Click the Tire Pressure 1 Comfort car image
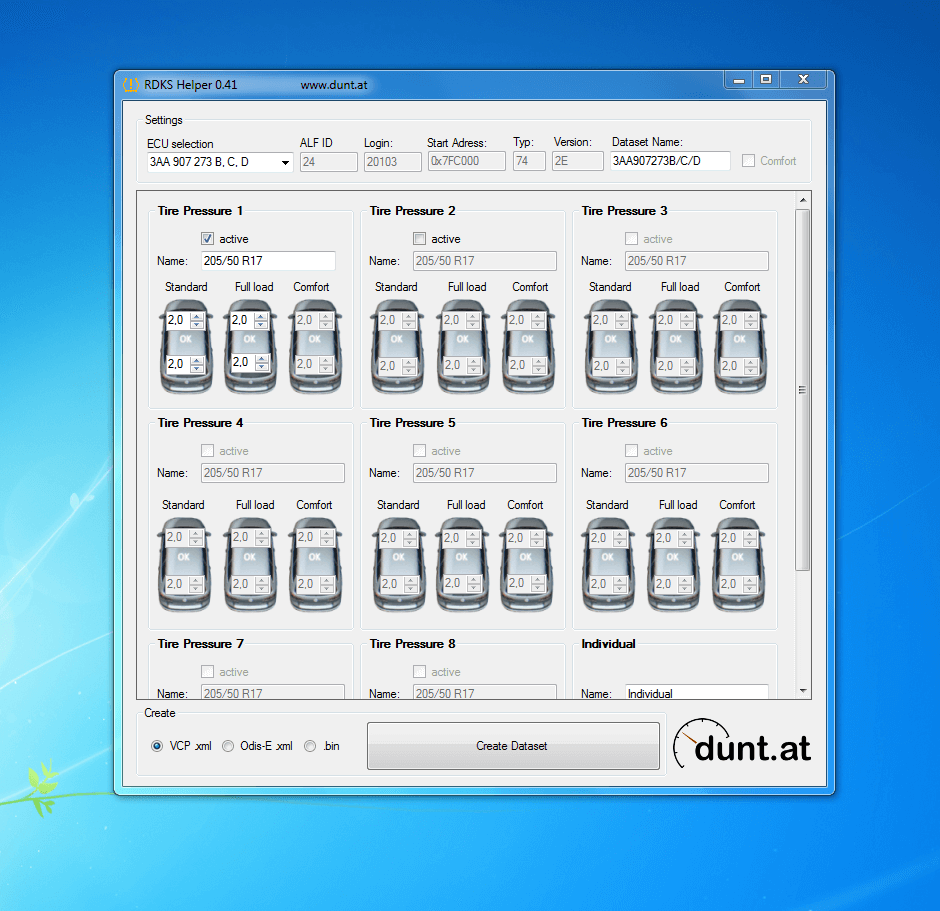This screenshot has width=940, height=911. 315,347
